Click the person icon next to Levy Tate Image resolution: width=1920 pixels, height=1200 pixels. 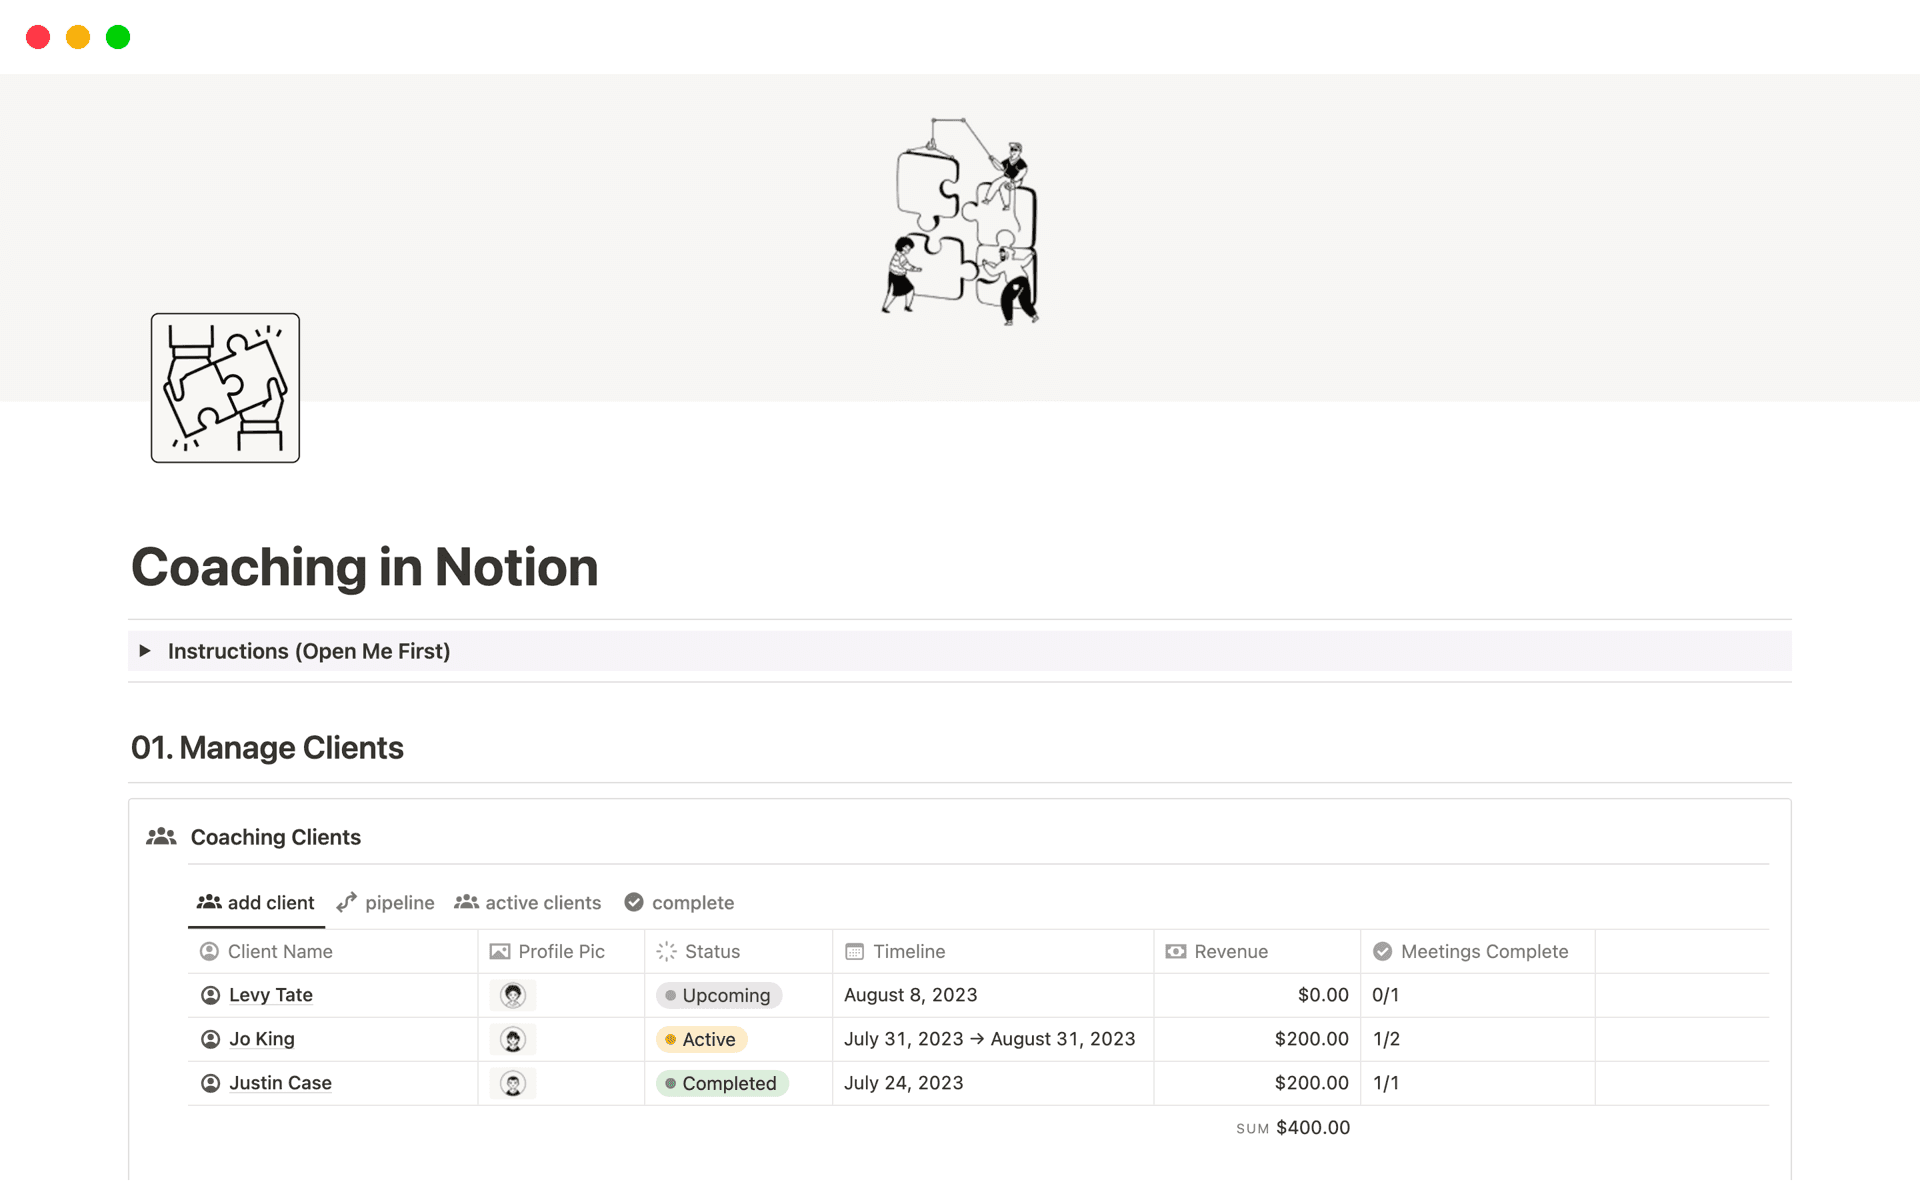[210, 995]
